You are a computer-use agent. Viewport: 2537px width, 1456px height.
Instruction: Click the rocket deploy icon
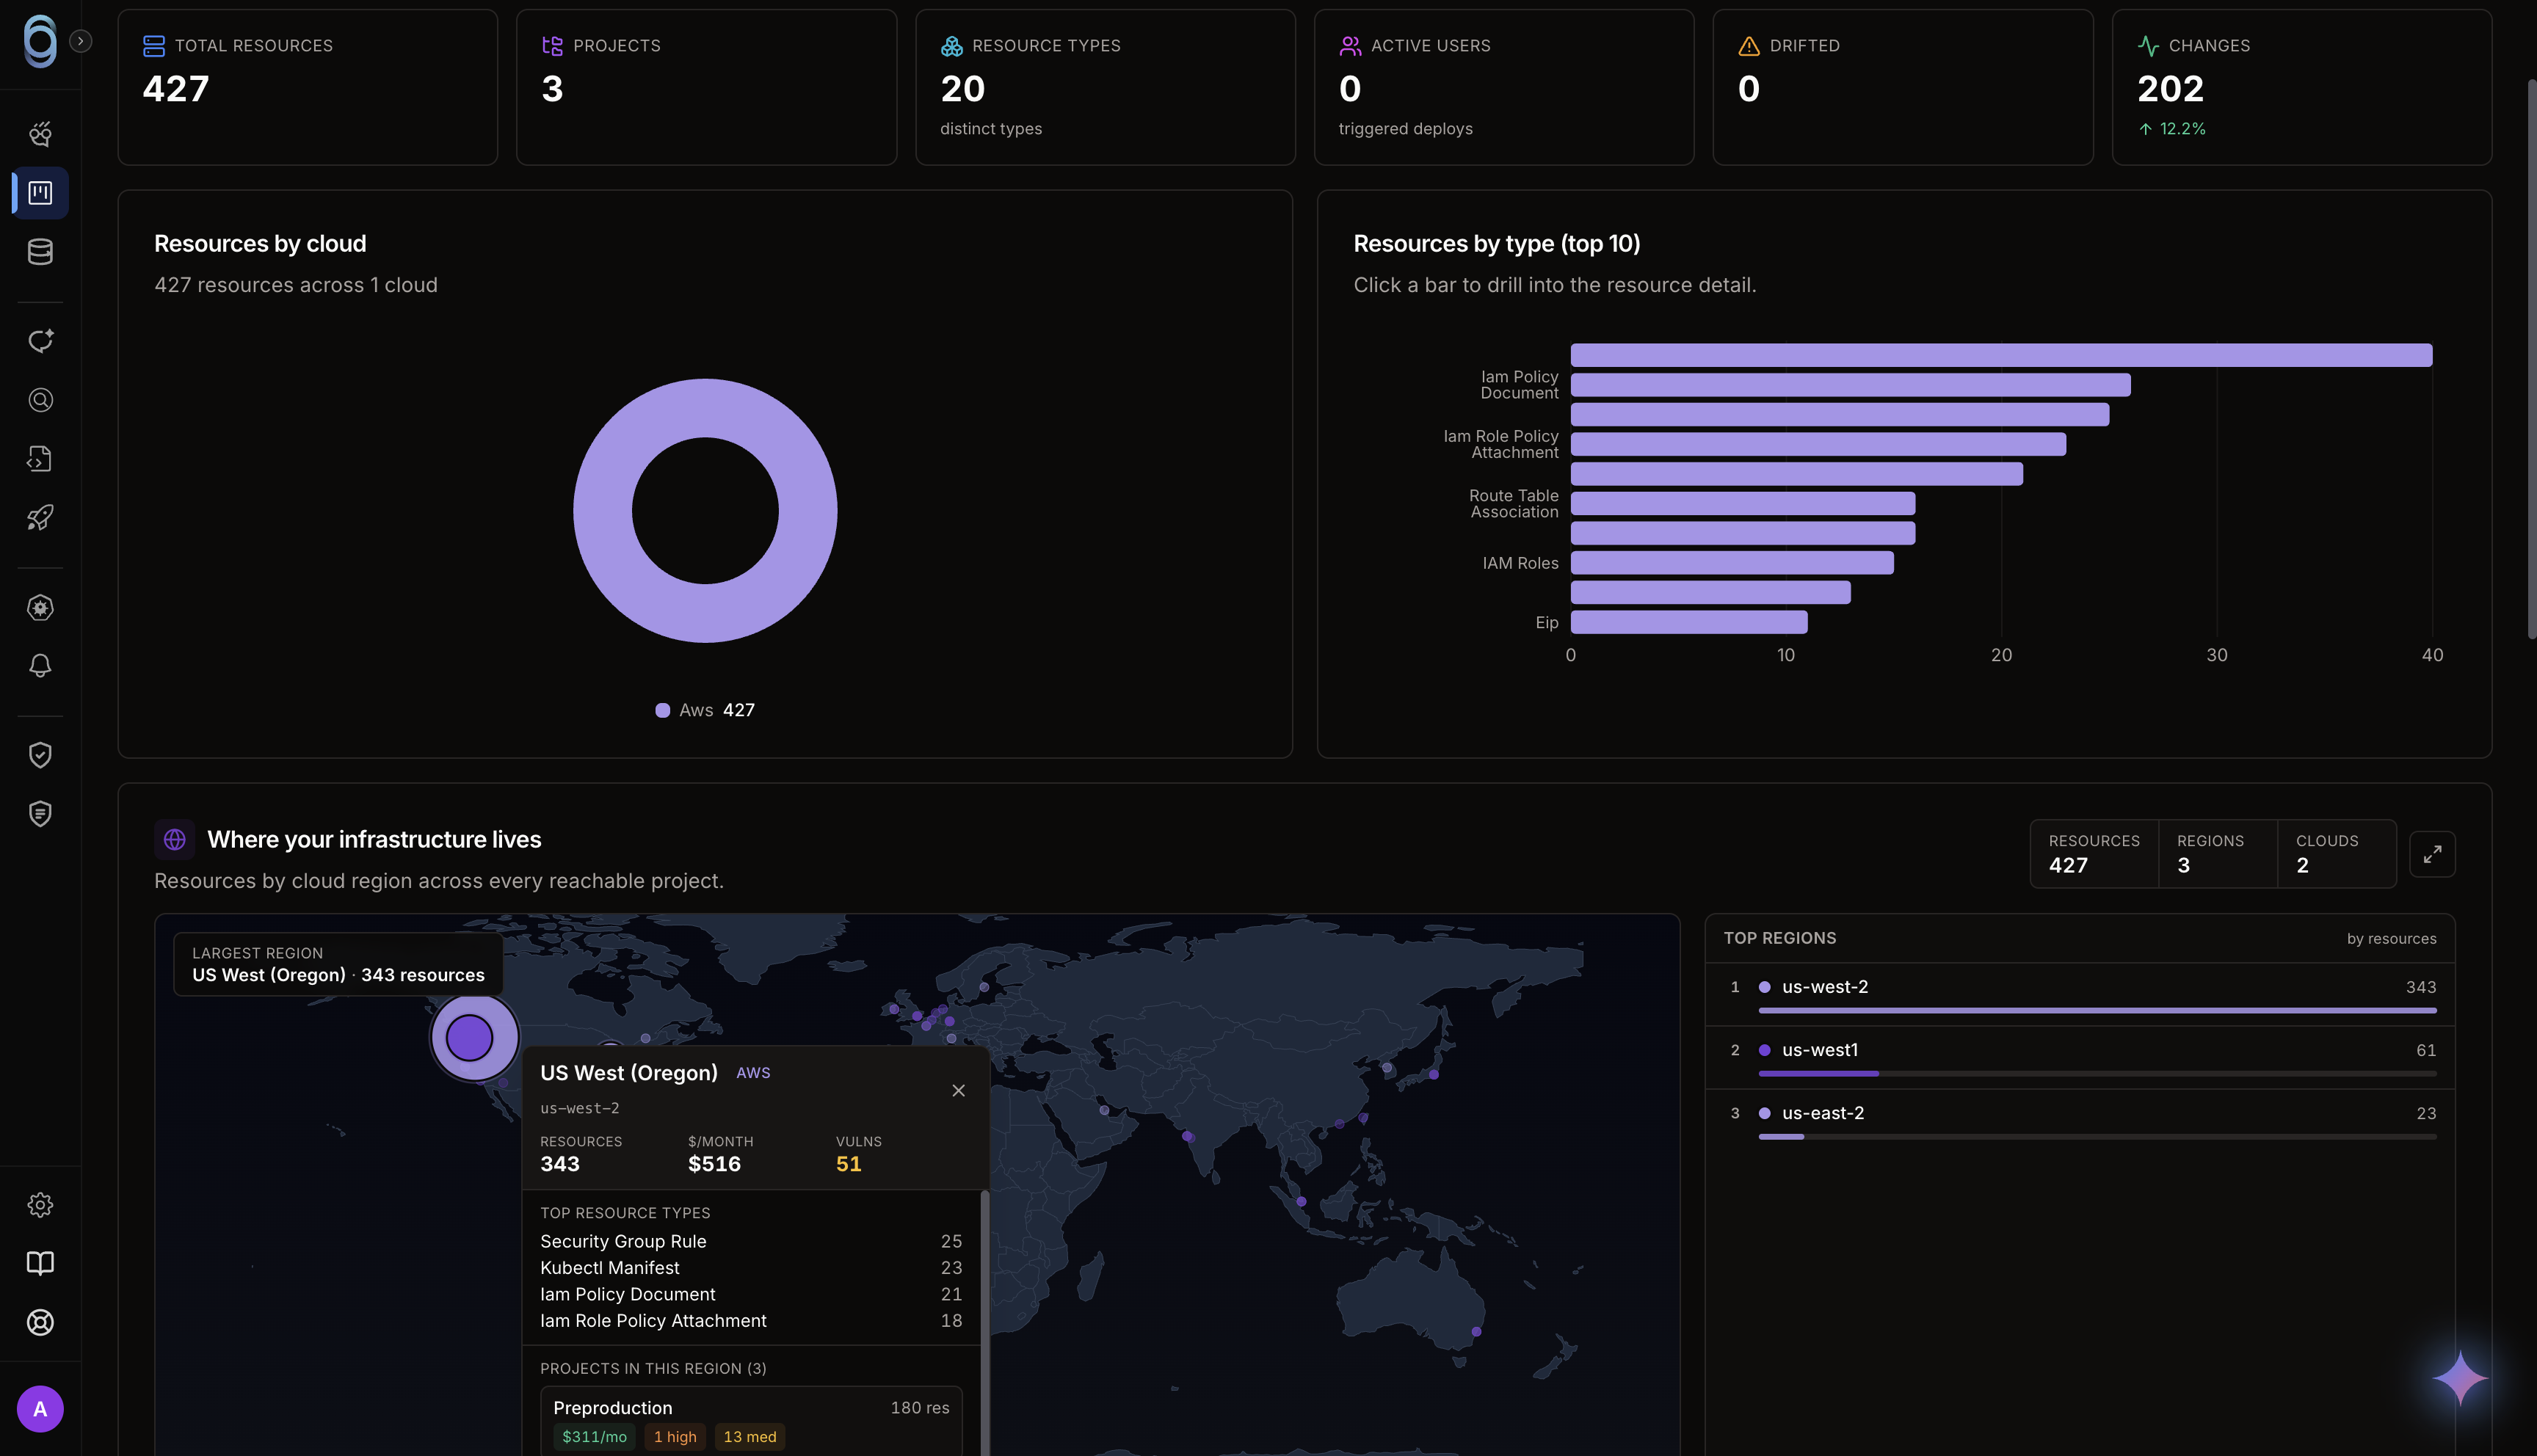coord(40,518)
